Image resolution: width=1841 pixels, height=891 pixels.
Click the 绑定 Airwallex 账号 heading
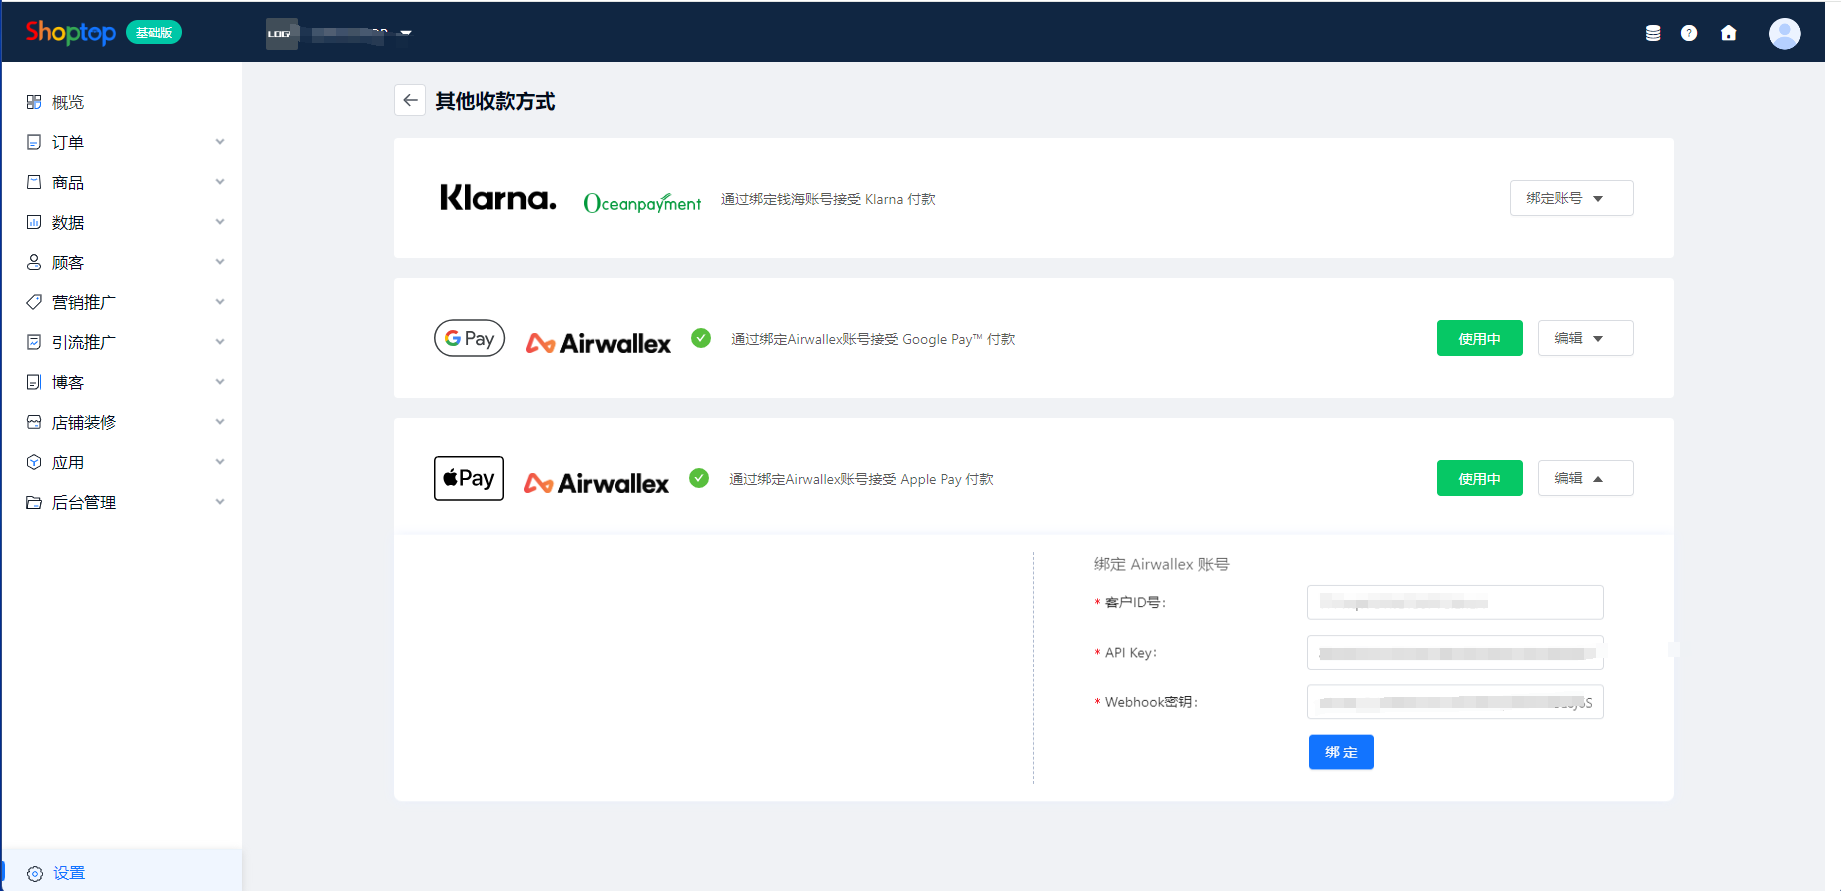click(x=1161, y=564)
